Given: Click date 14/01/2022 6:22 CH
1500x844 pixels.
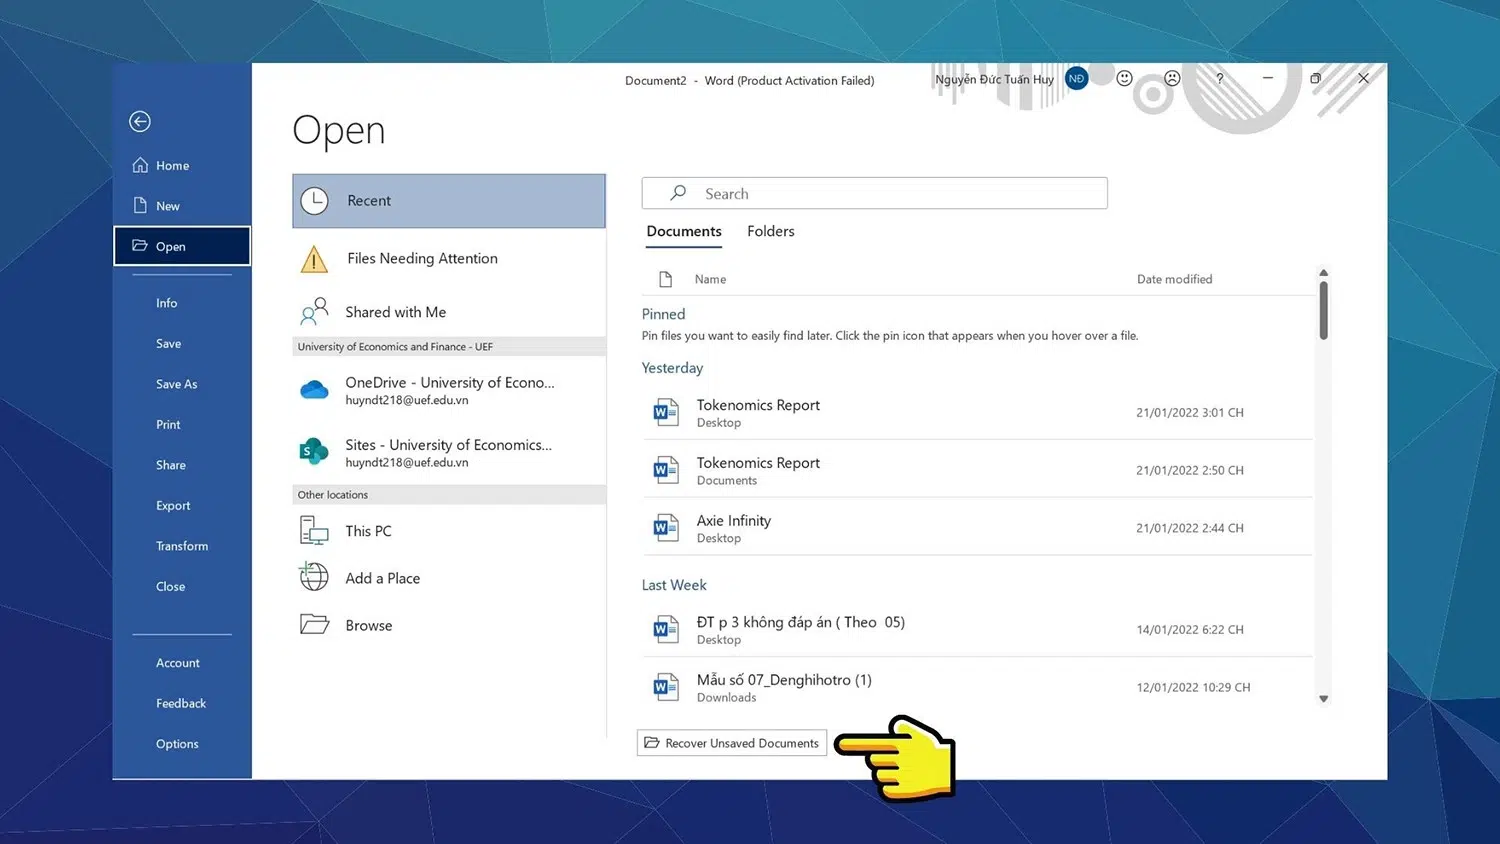Looking at the screenshot, I should [x=1190, y=629].
